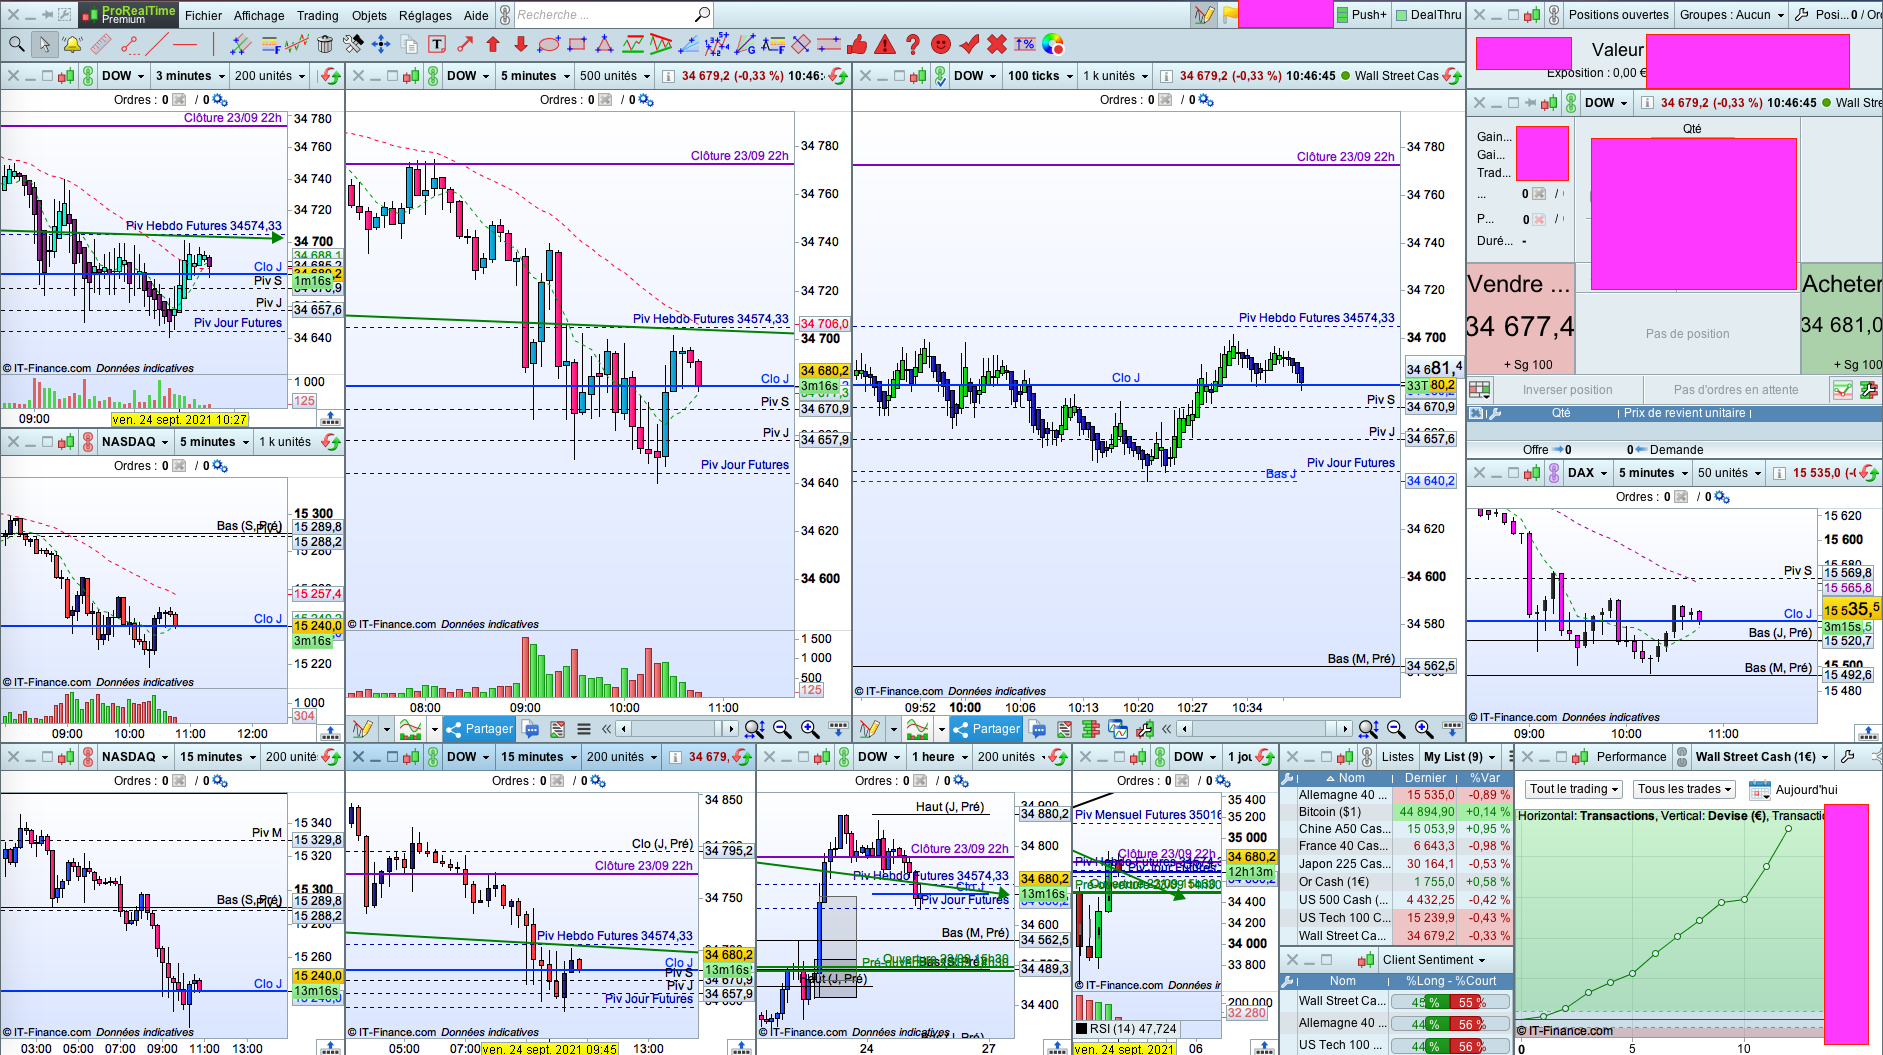
Task: Open the color wheel picker
Action: 1053,44
